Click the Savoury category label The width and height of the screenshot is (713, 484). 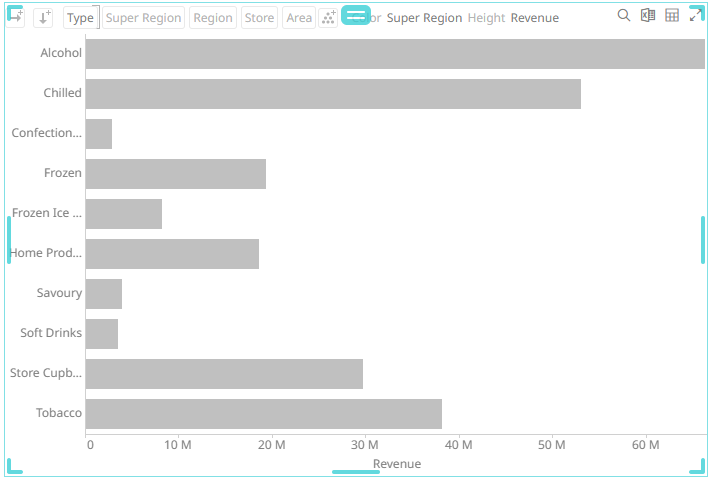[59, 293]
